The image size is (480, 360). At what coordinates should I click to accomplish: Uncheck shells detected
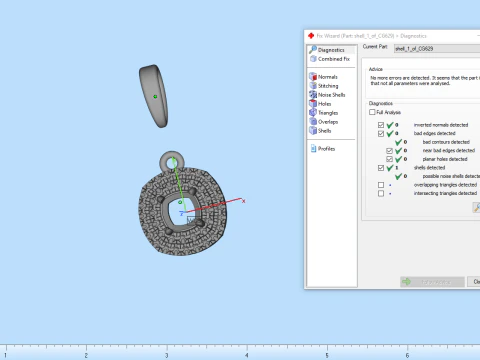point(381,168)
